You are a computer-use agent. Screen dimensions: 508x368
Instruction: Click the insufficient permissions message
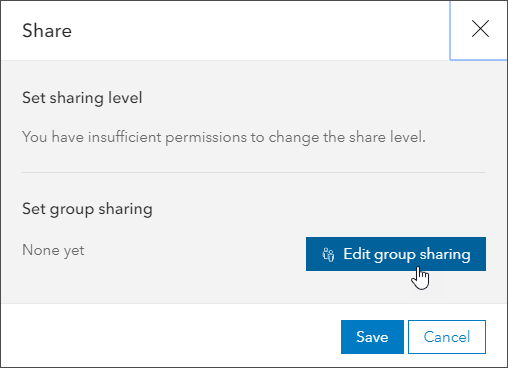224,137
